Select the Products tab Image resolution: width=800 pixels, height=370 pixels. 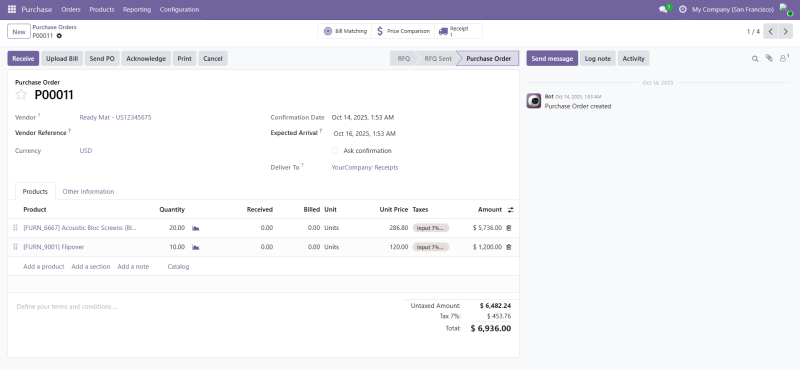[35, 191]
